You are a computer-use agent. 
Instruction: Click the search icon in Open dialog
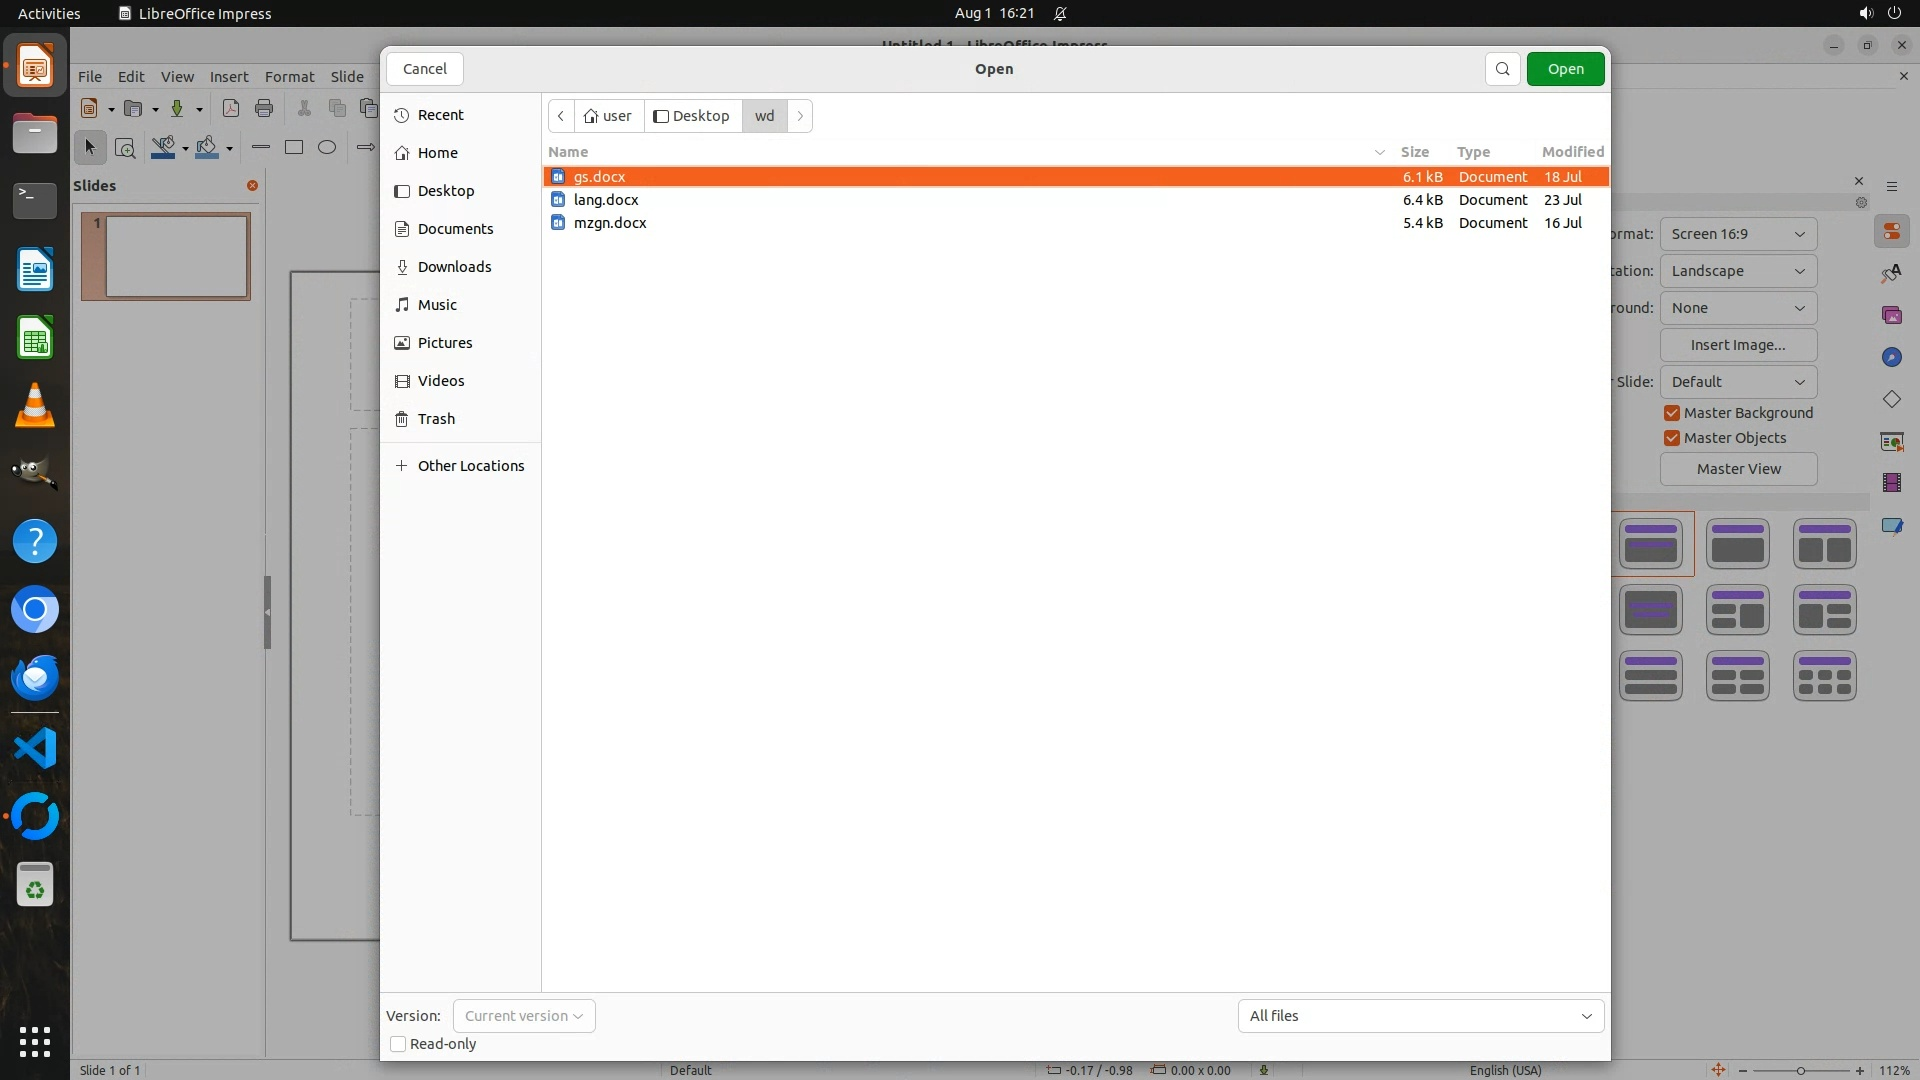click(x=1502, y=69)
